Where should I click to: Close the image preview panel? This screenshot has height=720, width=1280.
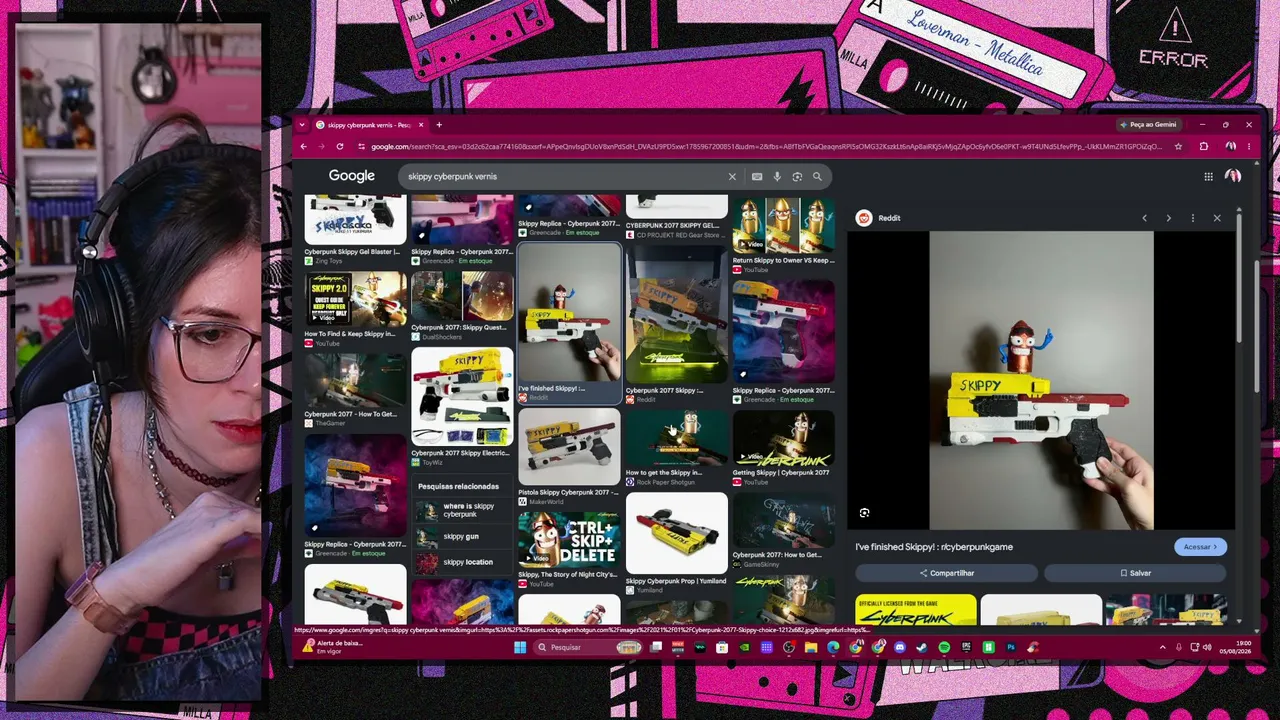click(1217, 218)
